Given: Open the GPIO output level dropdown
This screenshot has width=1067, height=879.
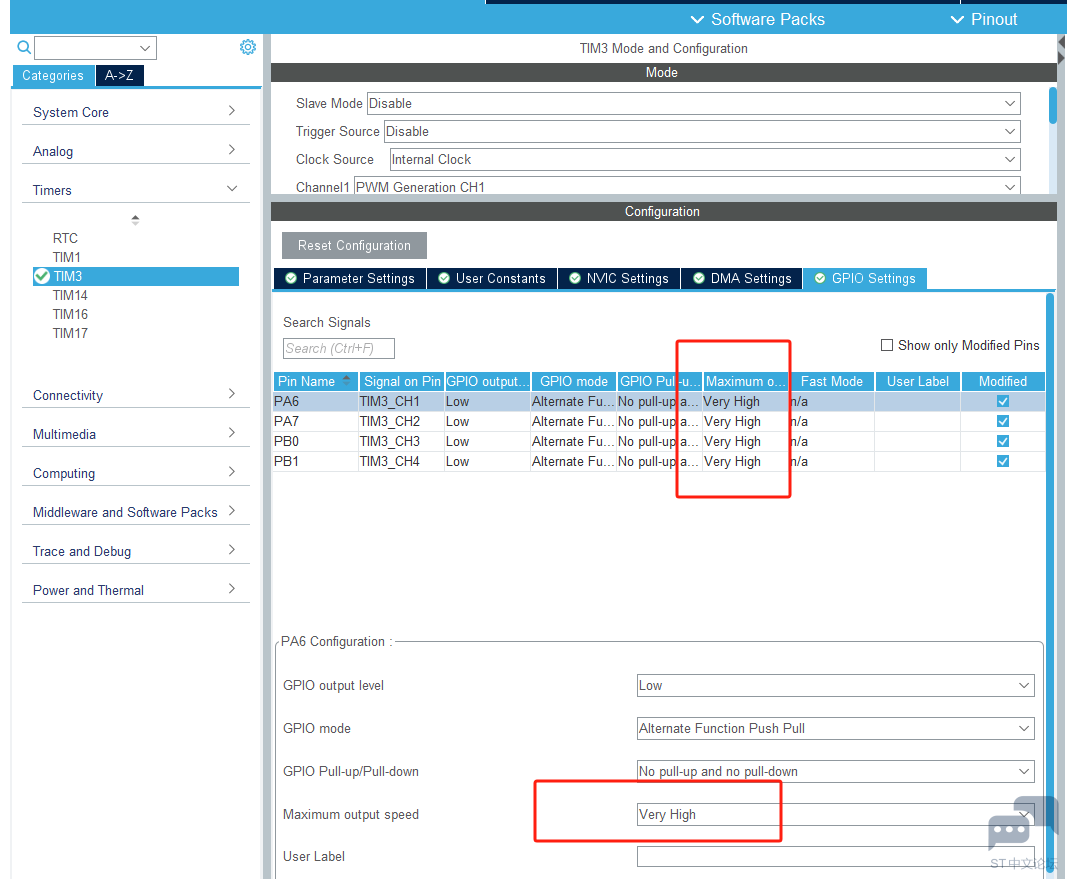Looking at the screenshot, I should tap(836, 685).
